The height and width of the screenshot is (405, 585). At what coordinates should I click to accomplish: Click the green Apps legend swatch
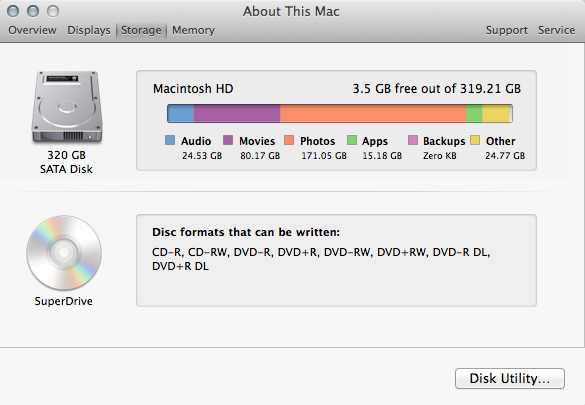(x=352, y=140)
